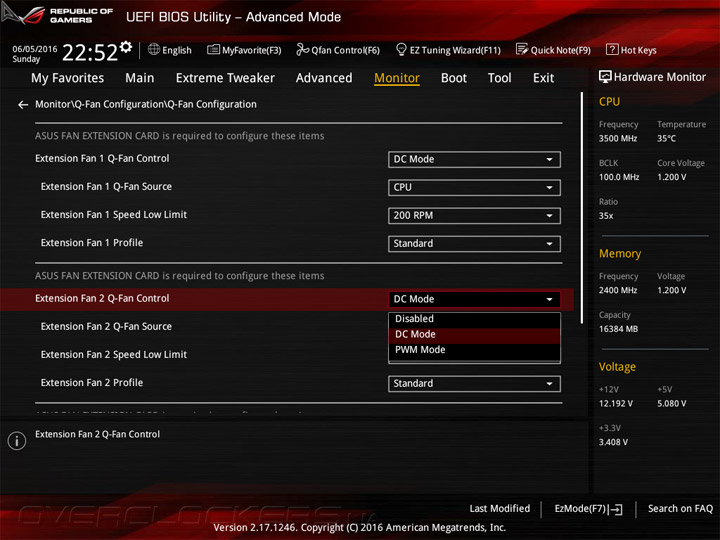The height and width of the screenshot is (540, 720).
Task: Select Disabled in the open list
Action: point(474,319)
